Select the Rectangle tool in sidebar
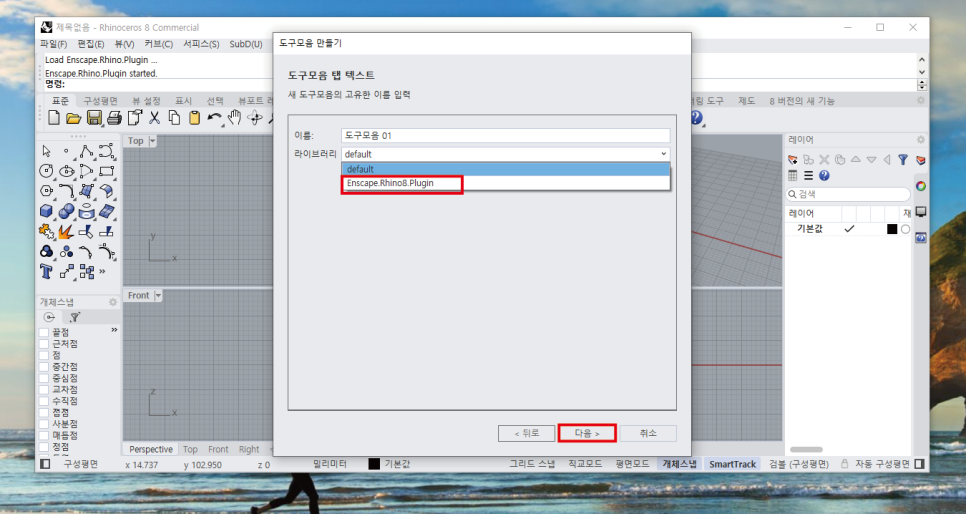Viewport: 966px width, 514px height. click(107, 171)
